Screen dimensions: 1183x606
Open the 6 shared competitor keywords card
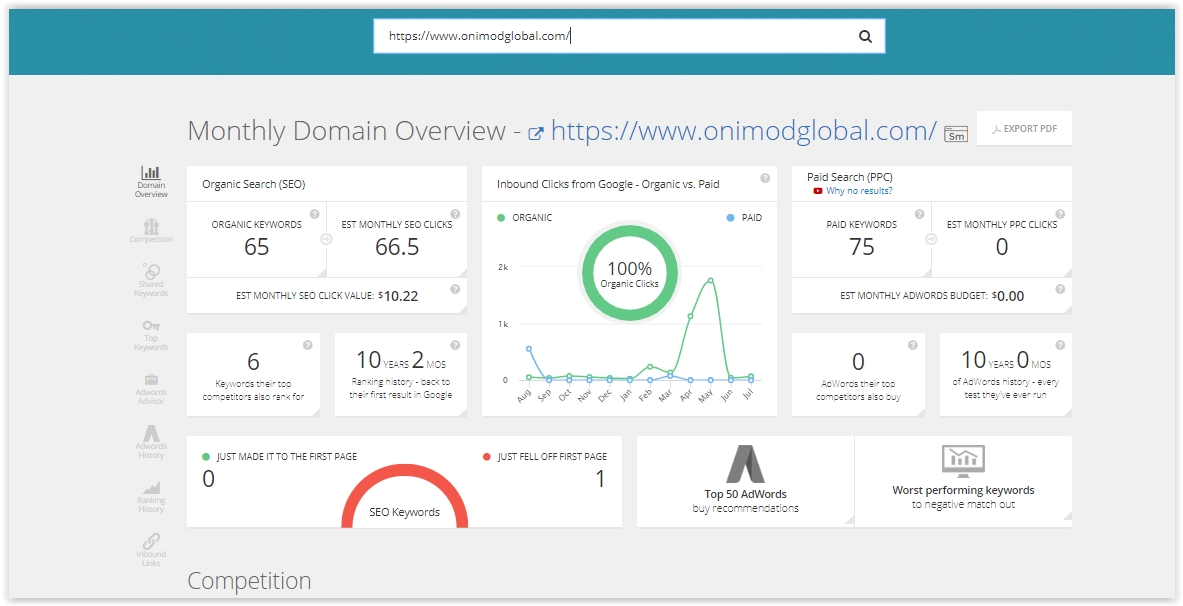(x=254, y=374)
